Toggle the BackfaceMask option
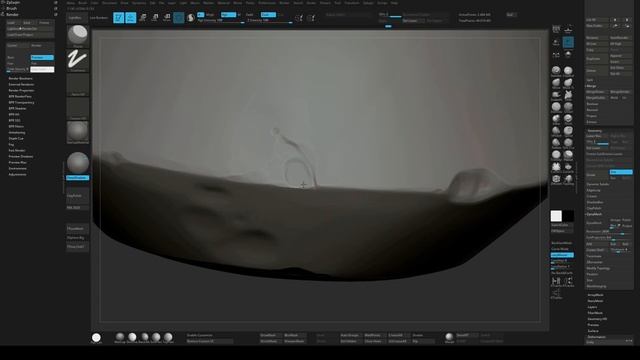640x360 pixels. click(562, 243)
